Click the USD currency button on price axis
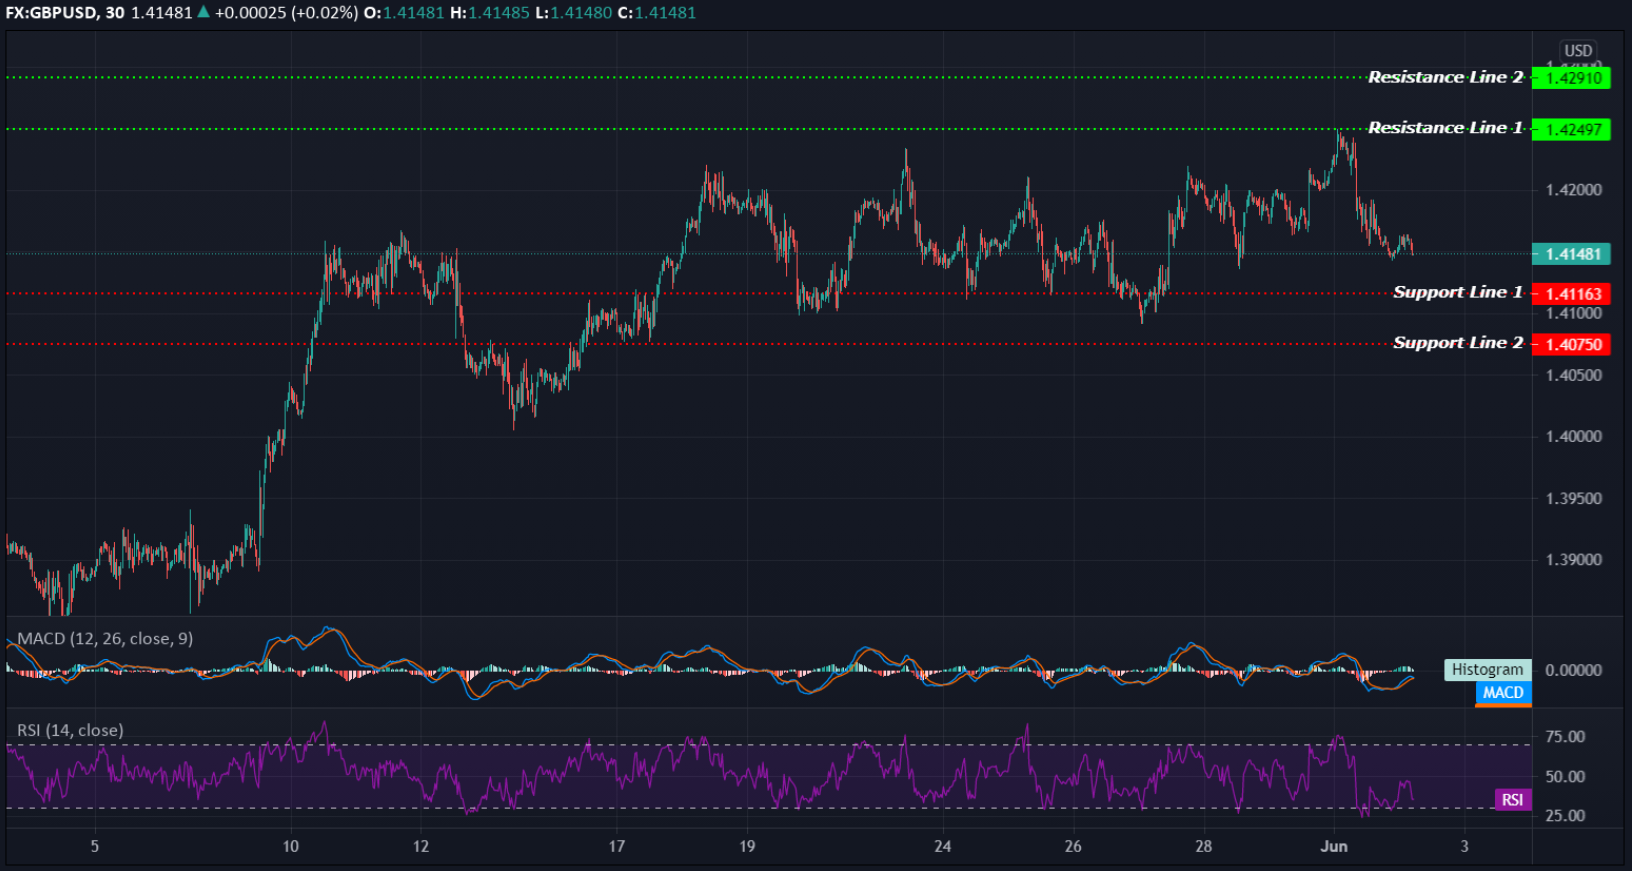The image size is (1632, 871). click(1578, 51)
